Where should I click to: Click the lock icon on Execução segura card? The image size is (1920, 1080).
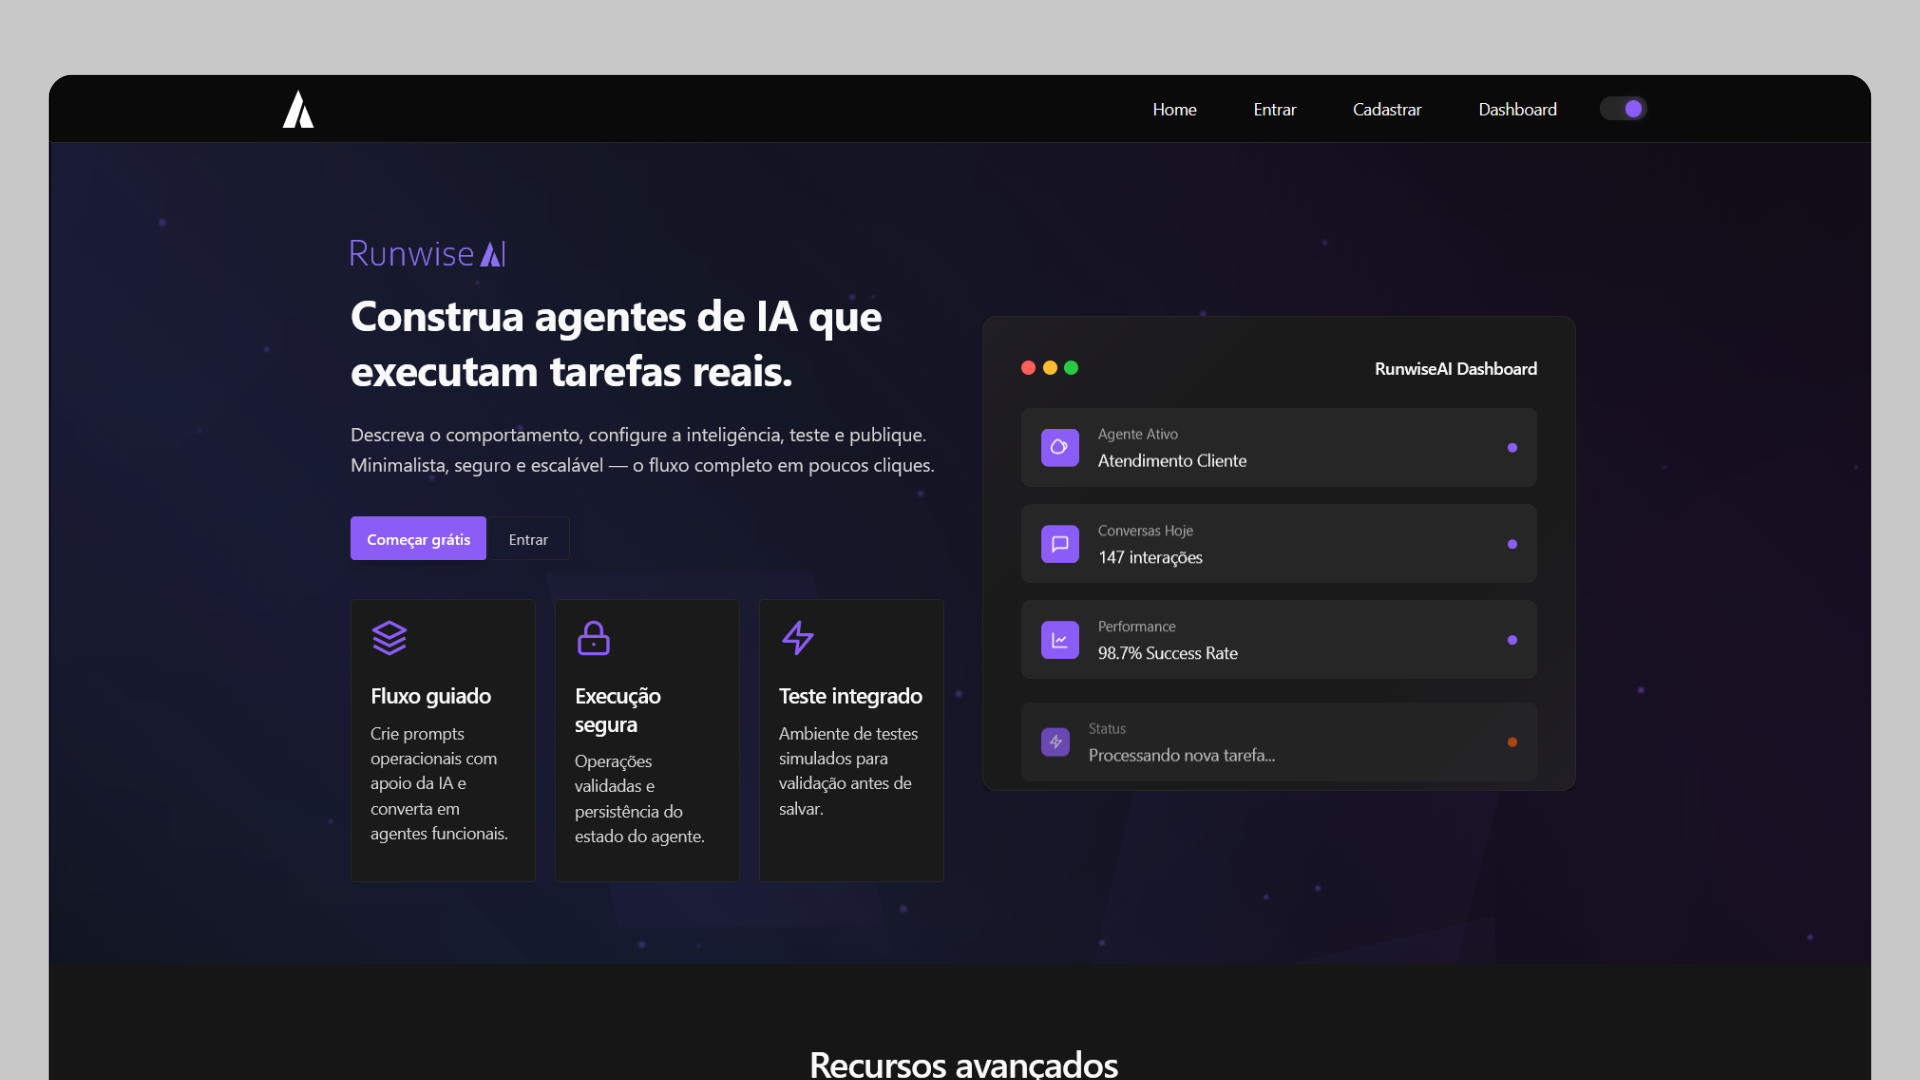(x=594, y=638)
